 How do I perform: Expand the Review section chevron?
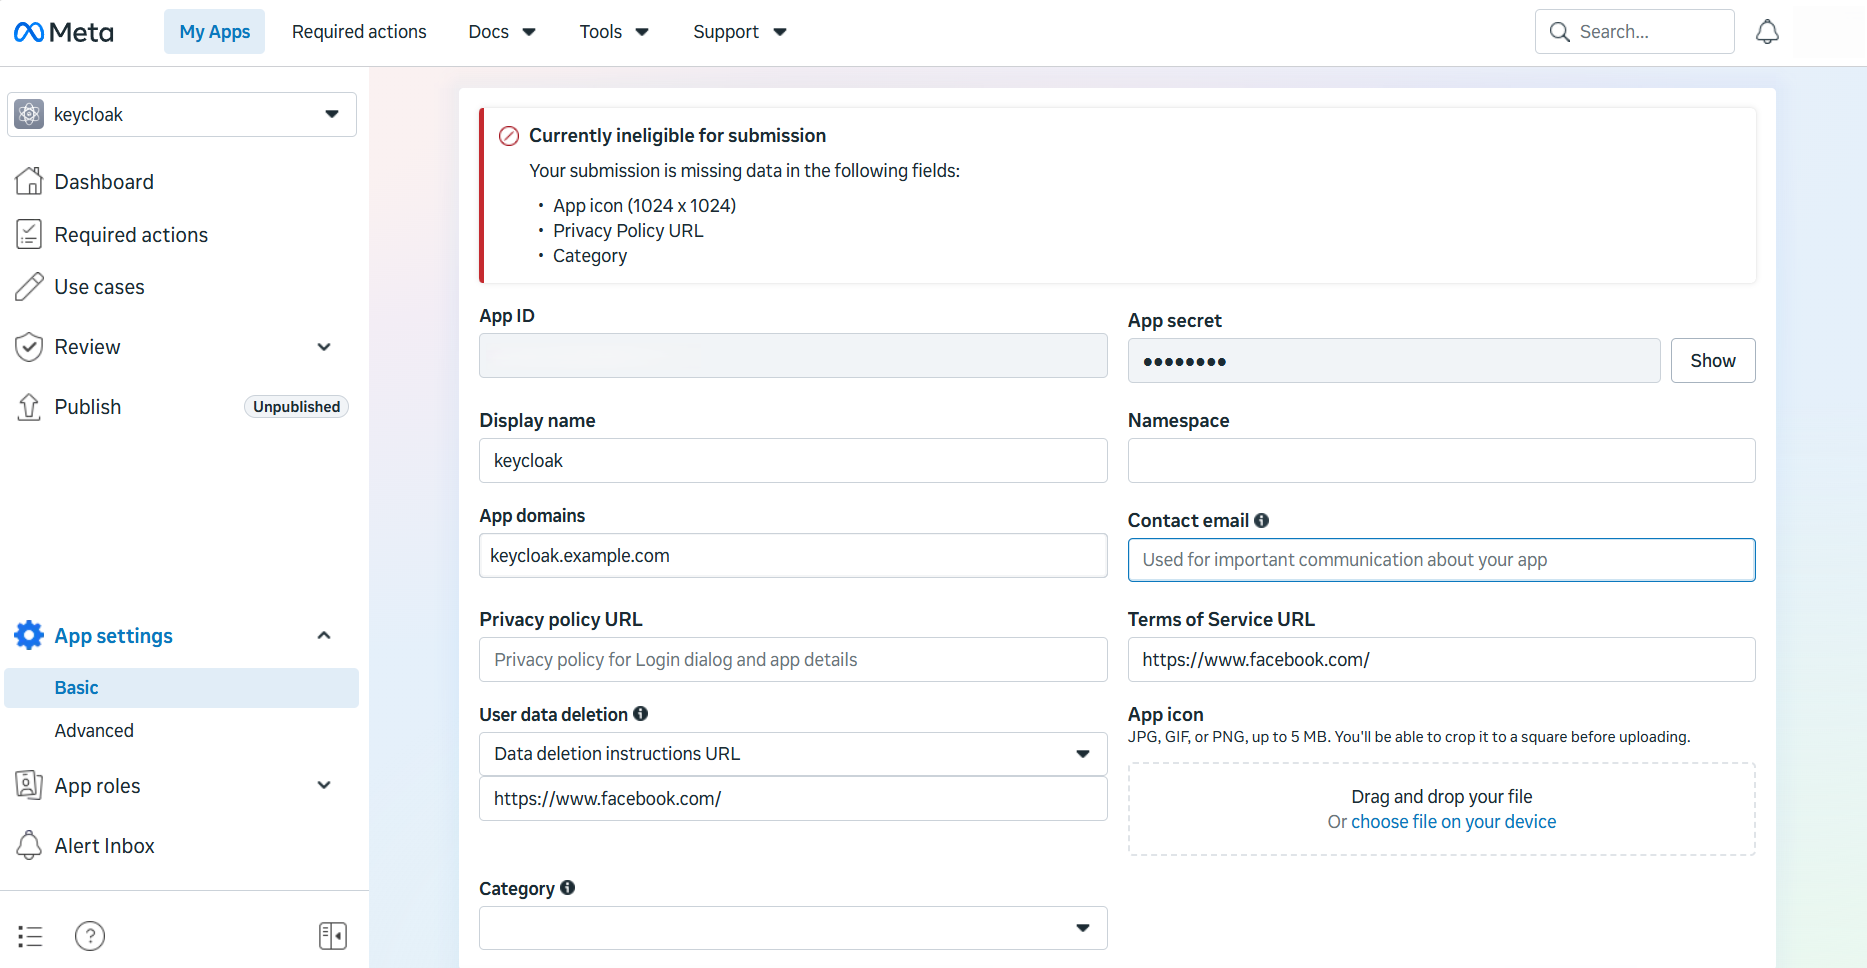pyautogui.click(x=324, y=347)
